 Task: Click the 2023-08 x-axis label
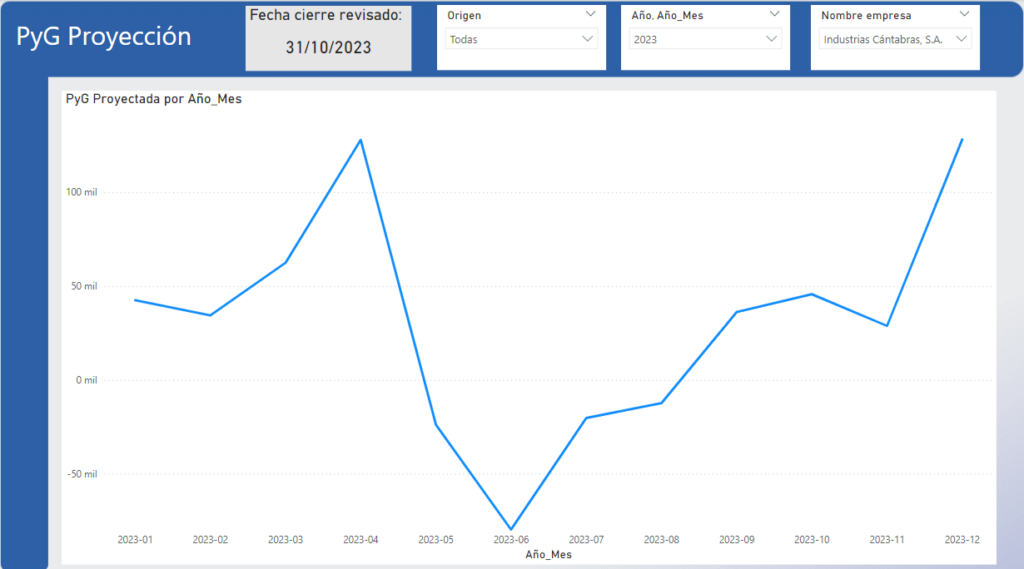pyautogui.click(x=661, y=540)
